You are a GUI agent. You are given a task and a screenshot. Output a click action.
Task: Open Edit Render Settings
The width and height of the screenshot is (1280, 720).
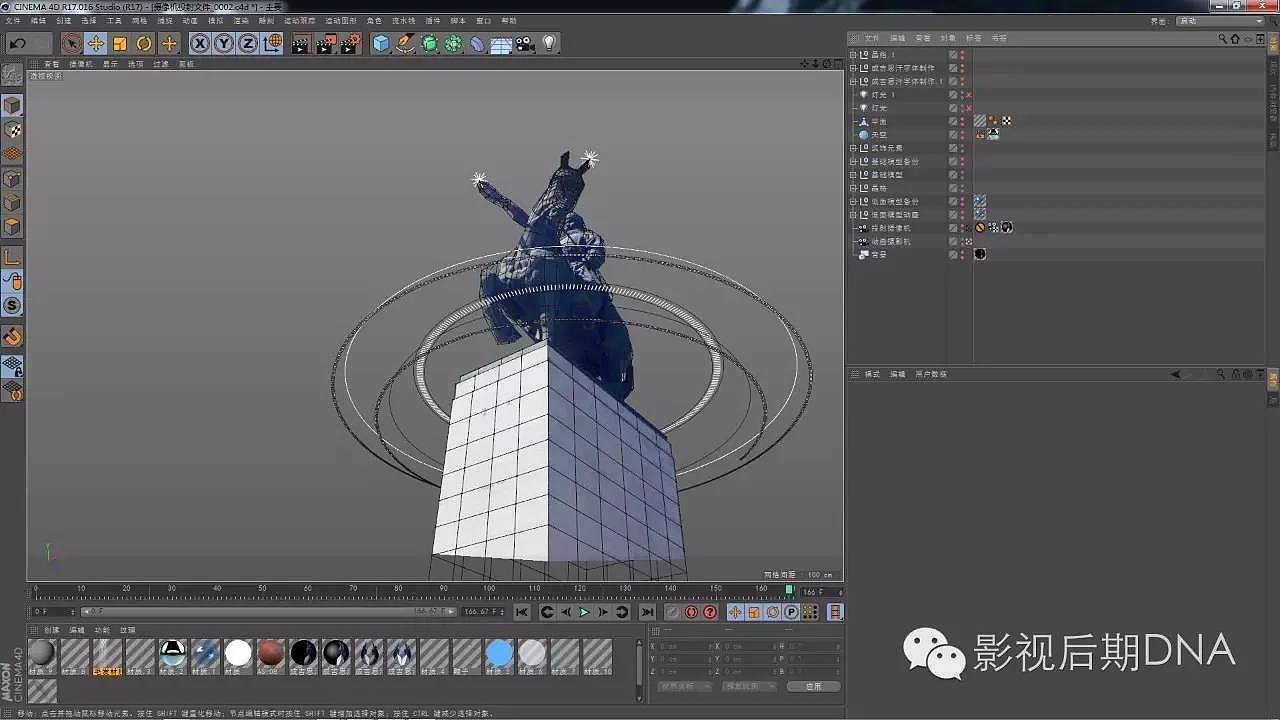[350, 43]
